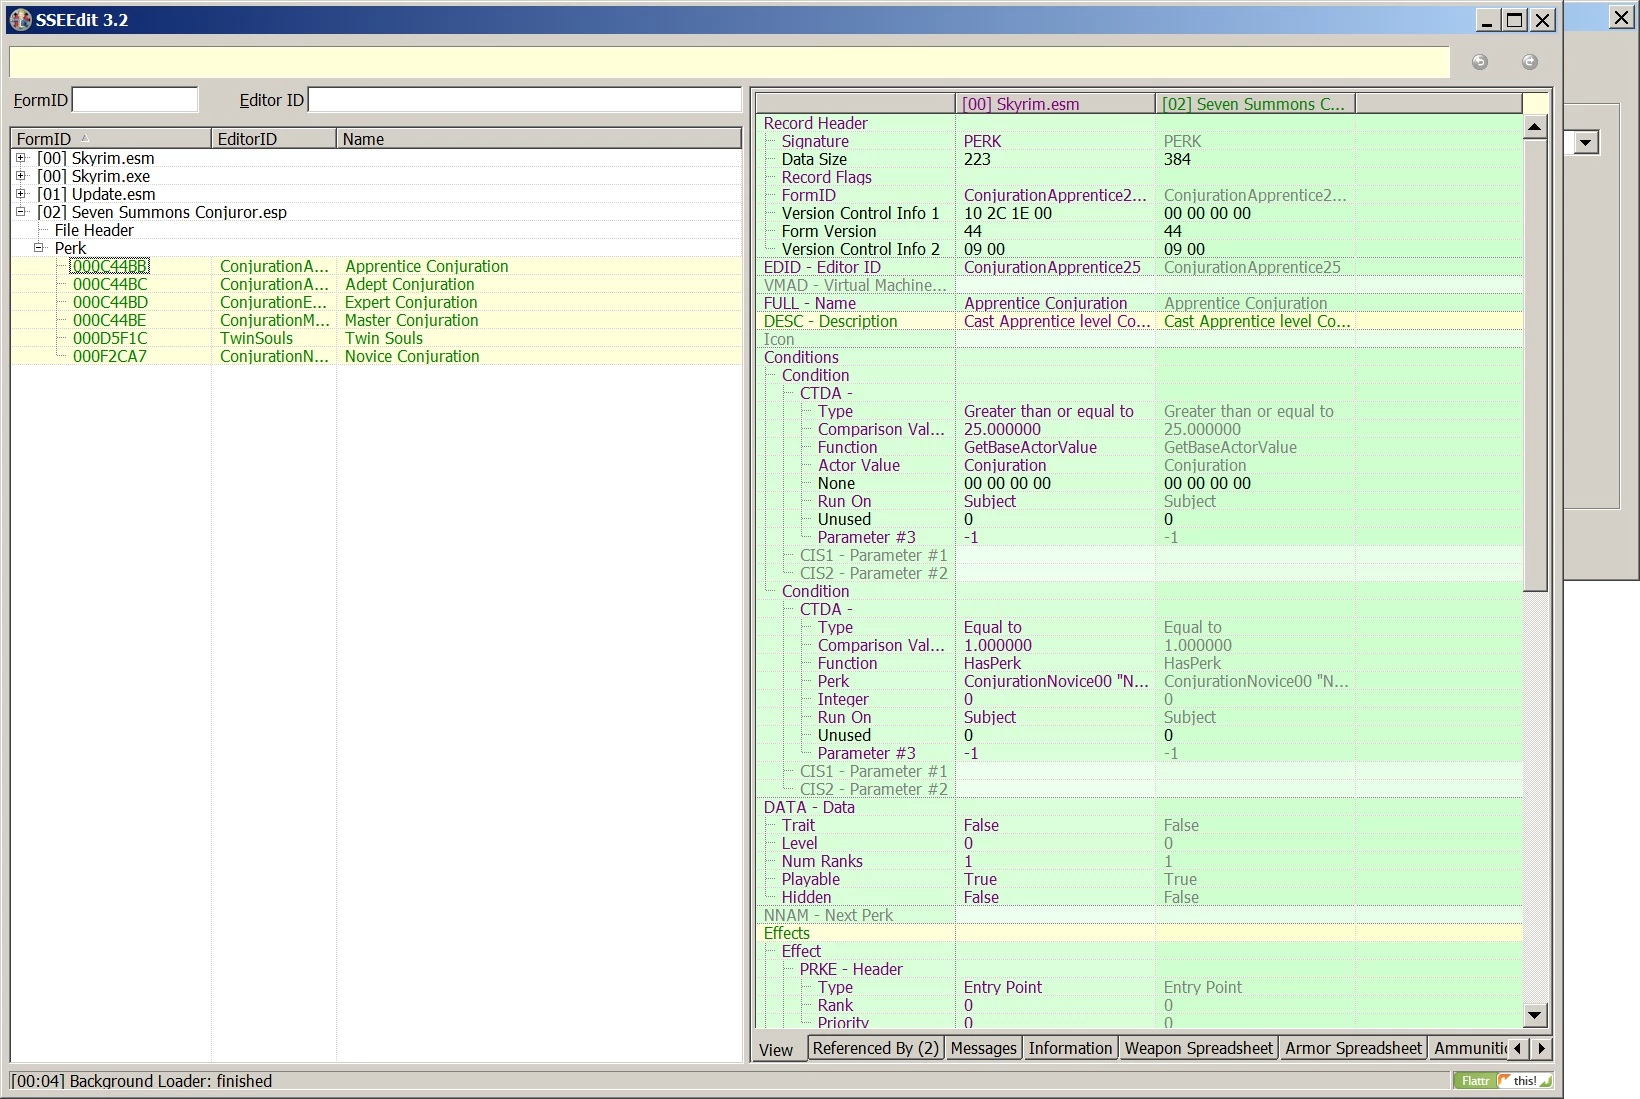This screenshot has height=1099, width=1640.
Task: Select record 000C44BB Apprentice Conjuration
Action: click(376, 266)
